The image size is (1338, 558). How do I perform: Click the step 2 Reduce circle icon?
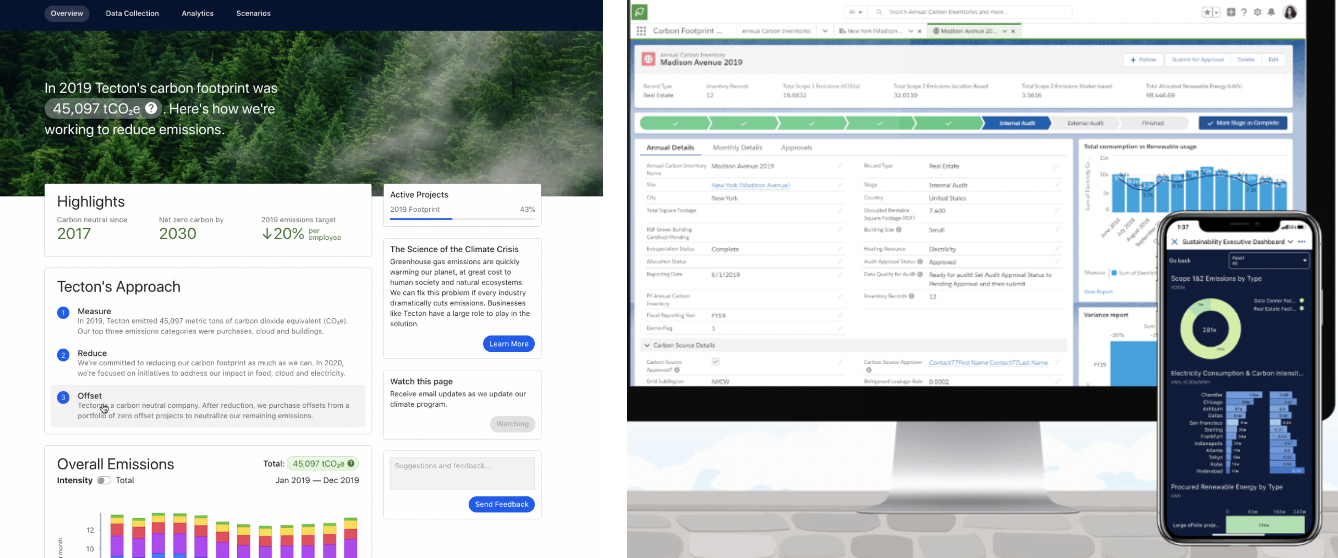click(63, 355)
